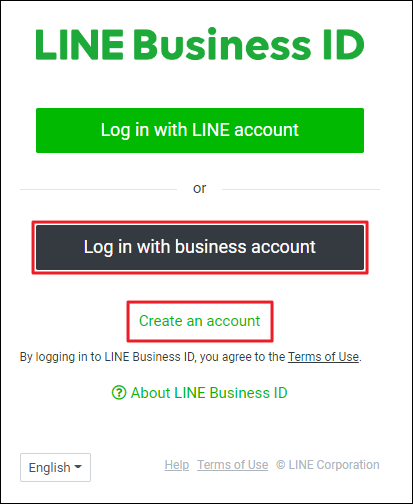Choose Log in with business account

point(200,247)
